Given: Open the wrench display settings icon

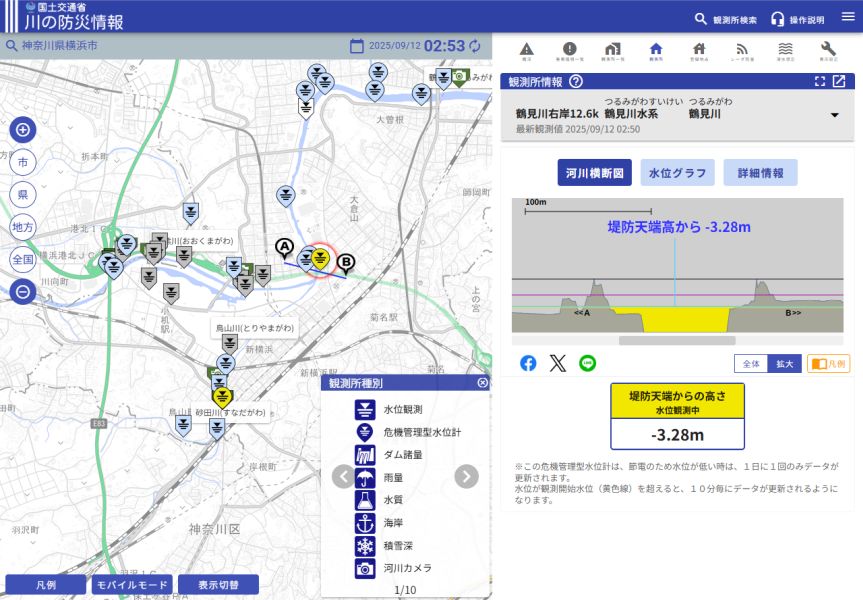Looking at the screenshot, I should click(828, 51).
